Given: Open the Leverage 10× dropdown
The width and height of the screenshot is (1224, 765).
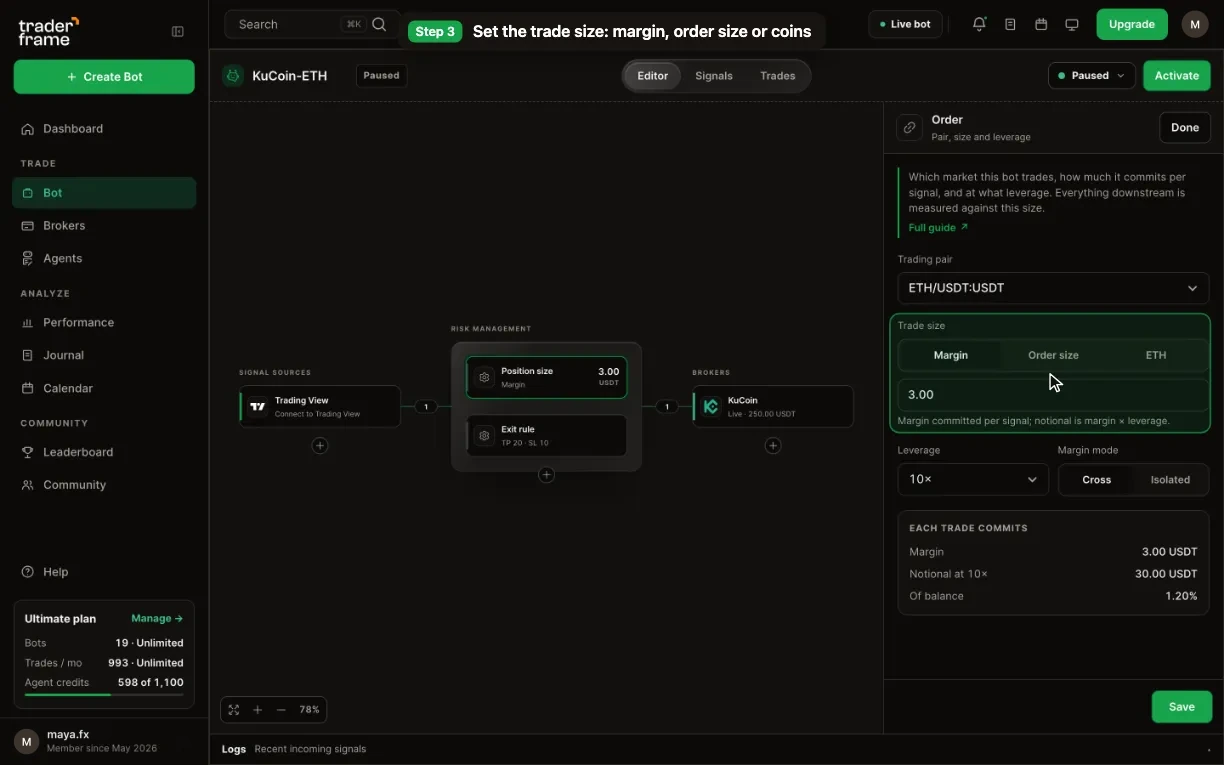Looking at the screenshot, I should (973, 479).
